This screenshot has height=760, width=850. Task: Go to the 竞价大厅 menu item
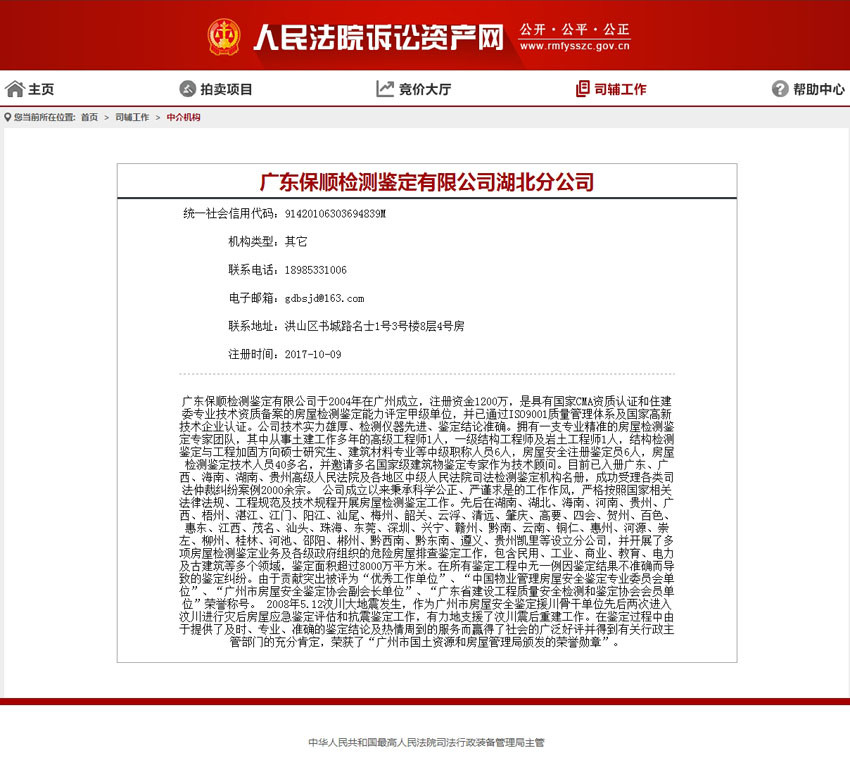tap(425, 89)
